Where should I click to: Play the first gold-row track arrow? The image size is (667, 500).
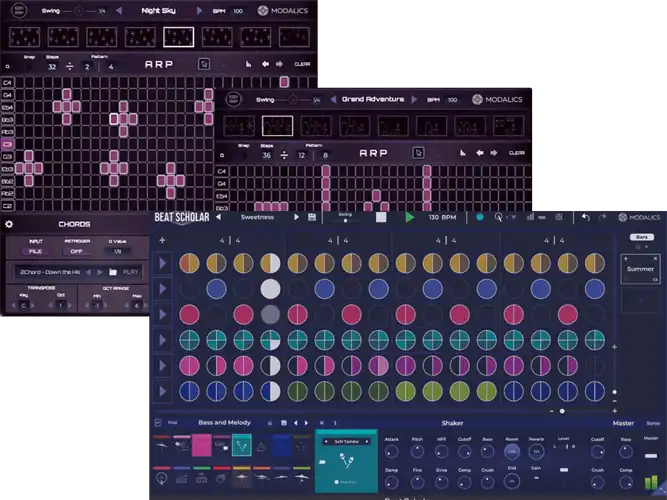tap(162, 264)
